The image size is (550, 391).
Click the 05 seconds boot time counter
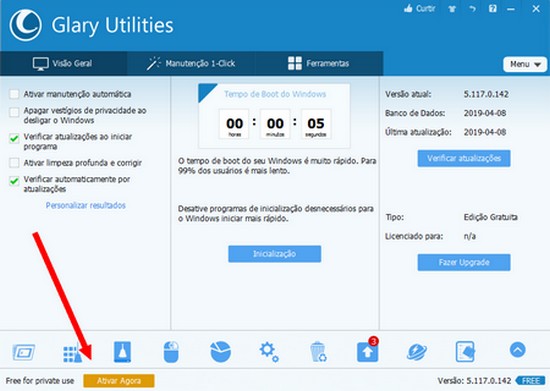coord(316,124)
